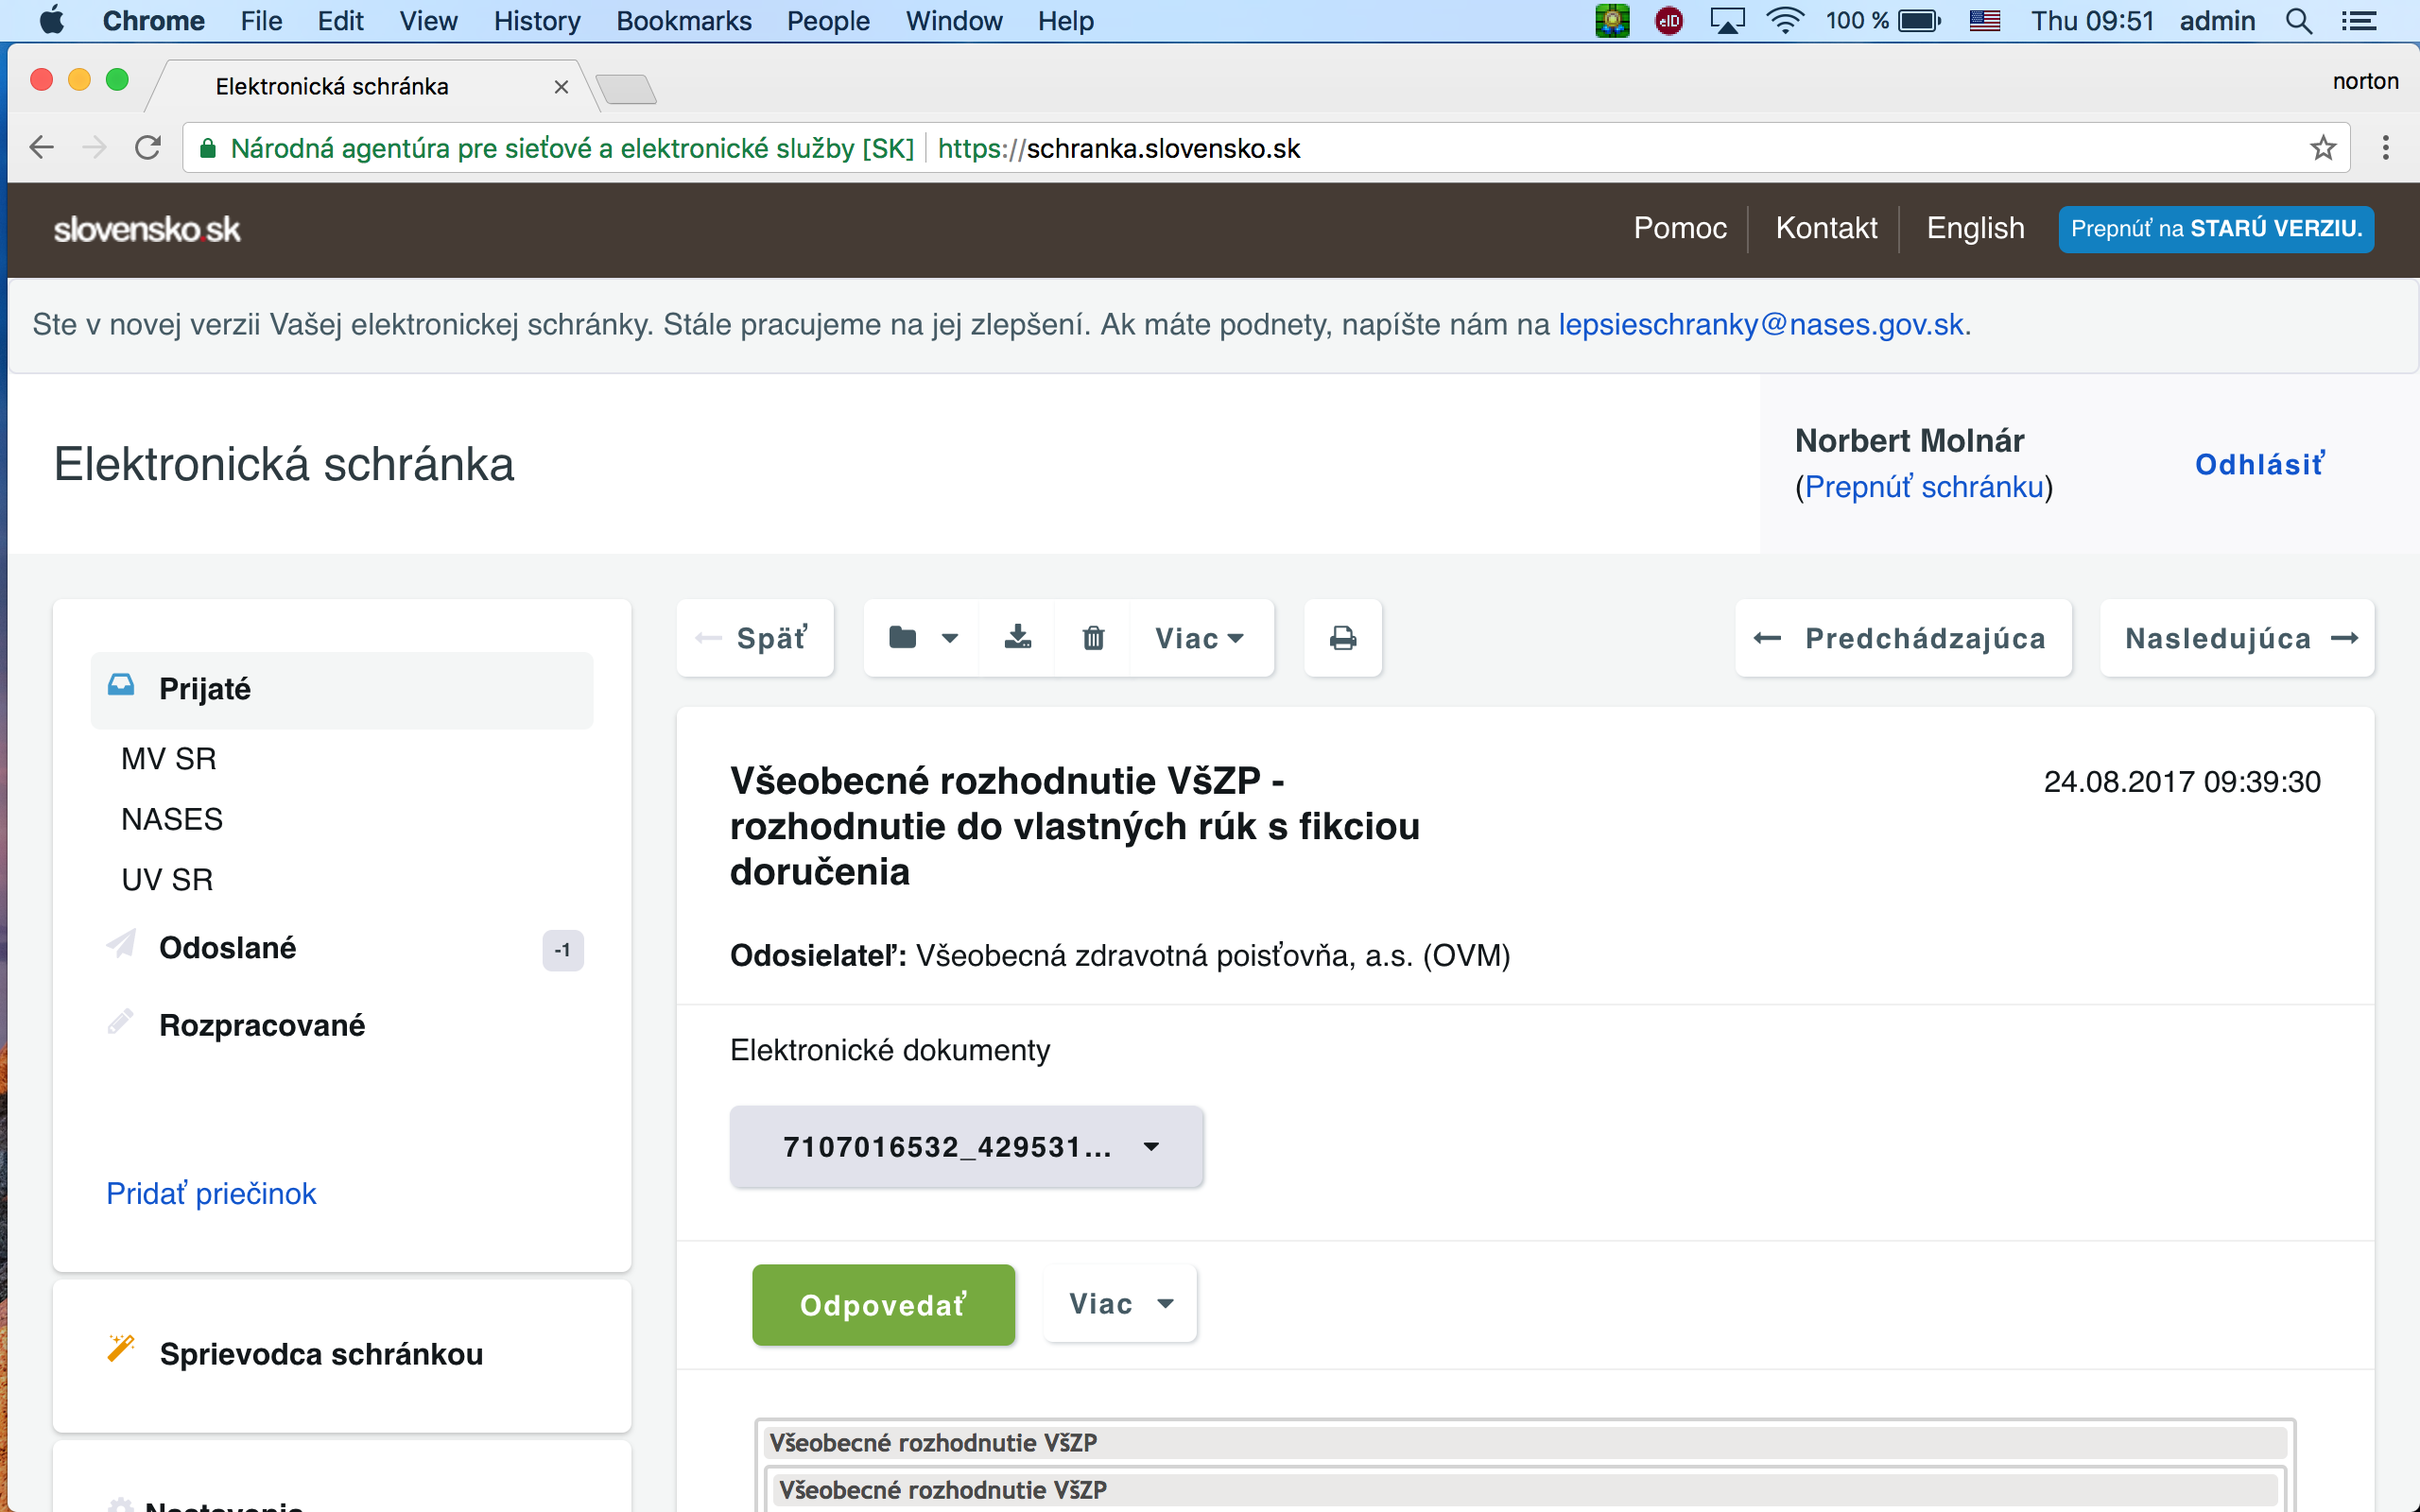This screenshot has width=2420, height=1512.
Task: Click the download message icon
Action: pyautogui.click(x=1017, y=638)
